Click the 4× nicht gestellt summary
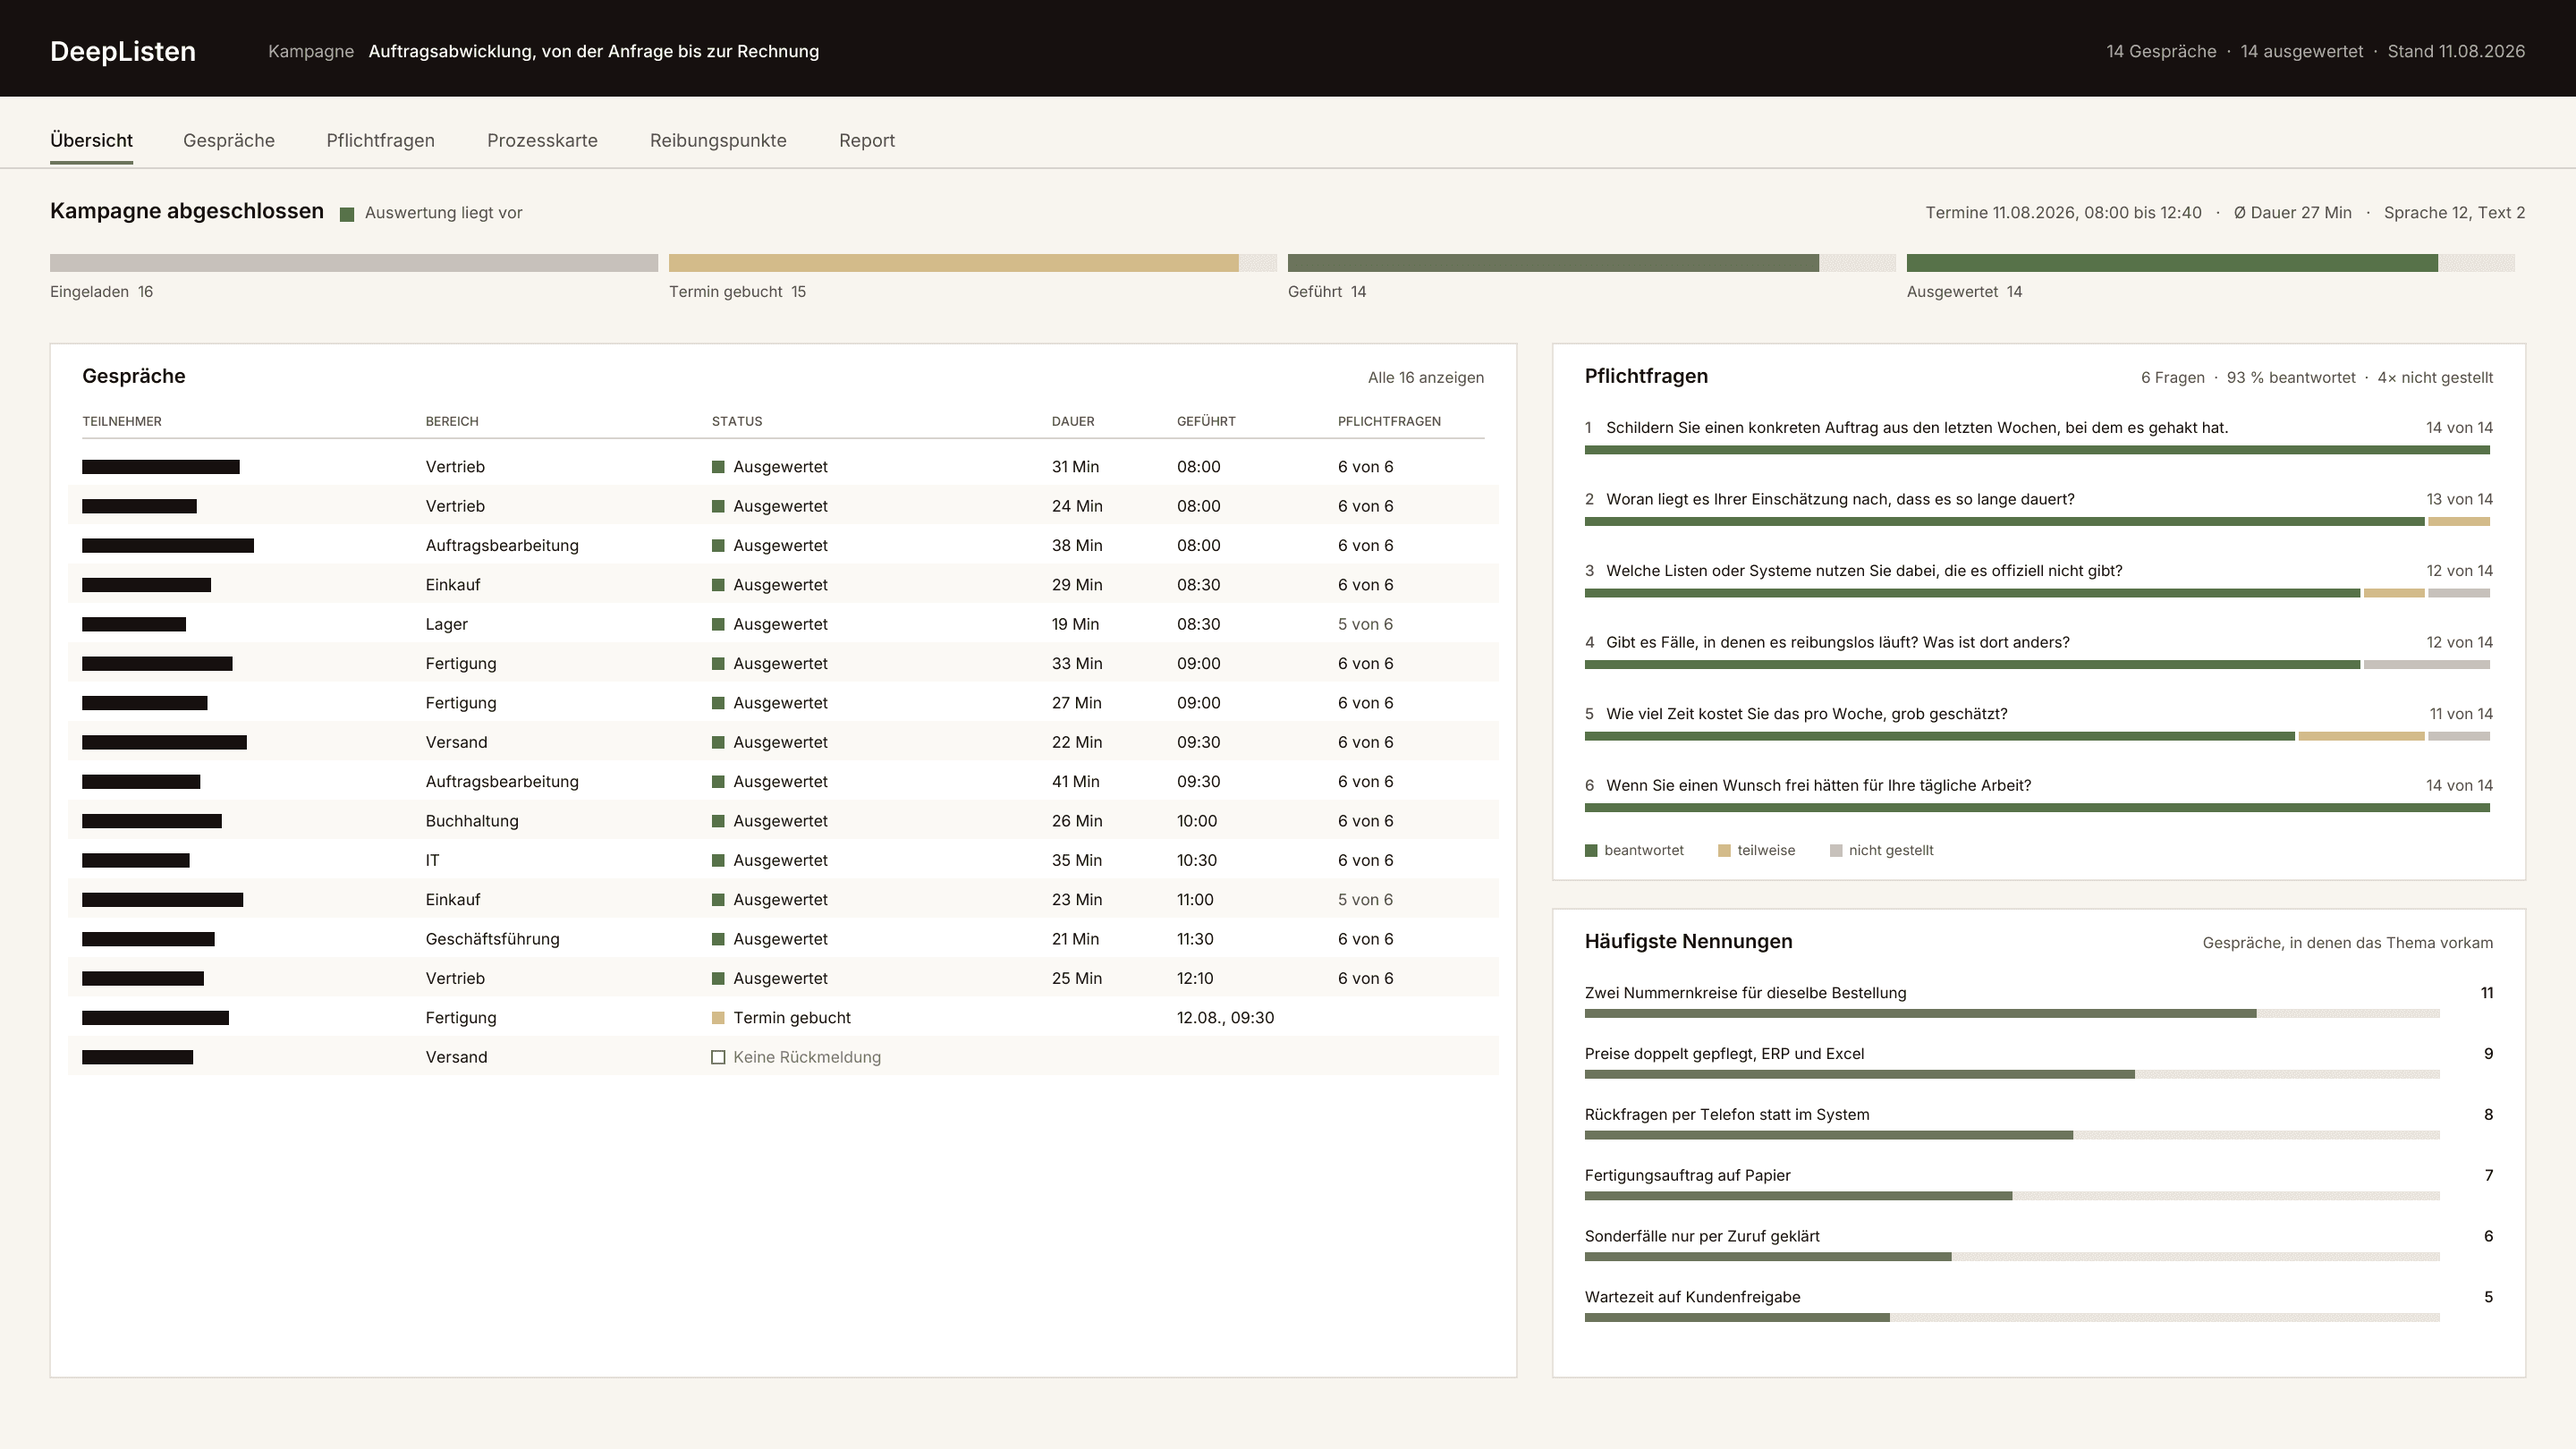2576x1449 pixels. tap(2435, 377)
